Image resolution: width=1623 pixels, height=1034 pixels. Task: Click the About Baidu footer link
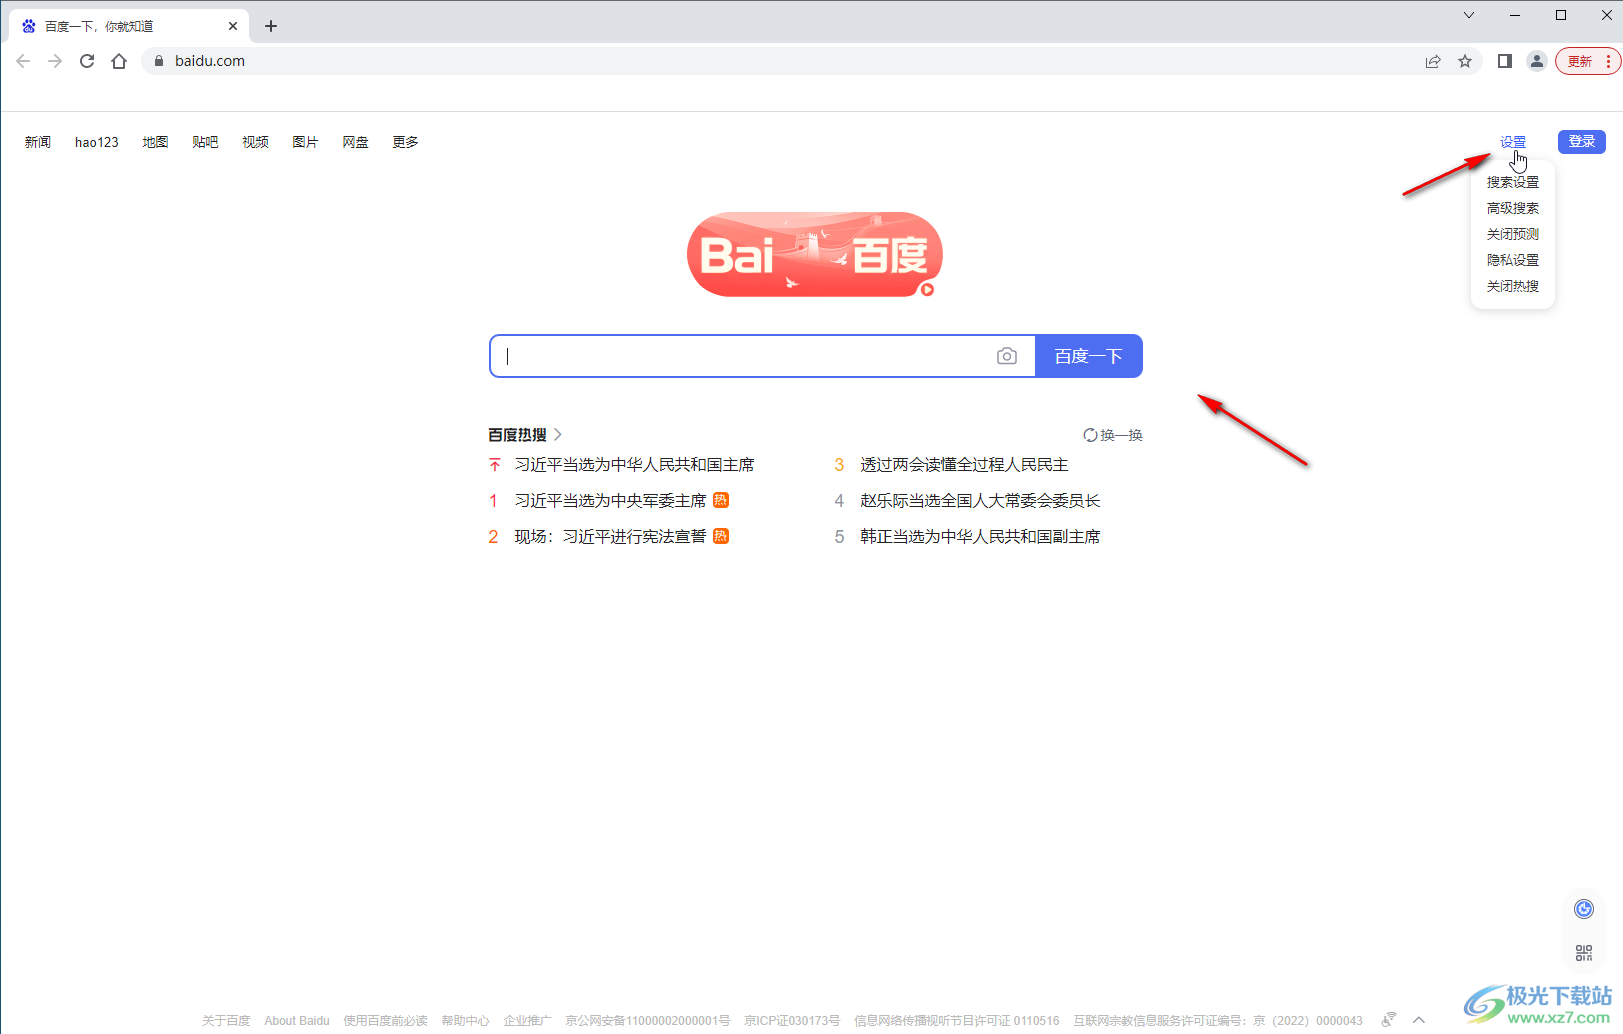(x=297, y=1021)
